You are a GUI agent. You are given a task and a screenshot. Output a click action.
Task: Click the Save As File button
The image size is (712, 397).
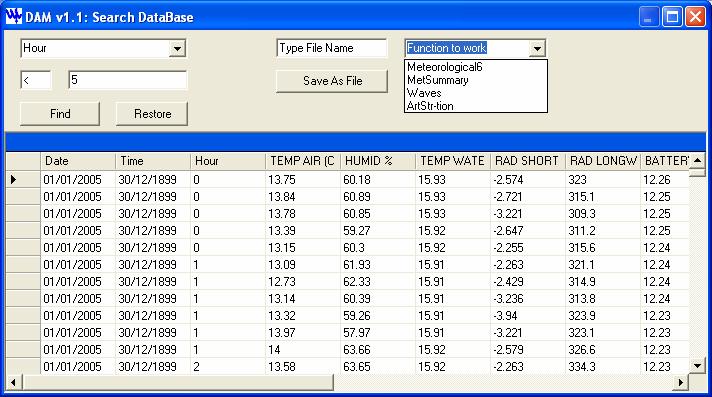pyautogui.click(x=332, y=81)
